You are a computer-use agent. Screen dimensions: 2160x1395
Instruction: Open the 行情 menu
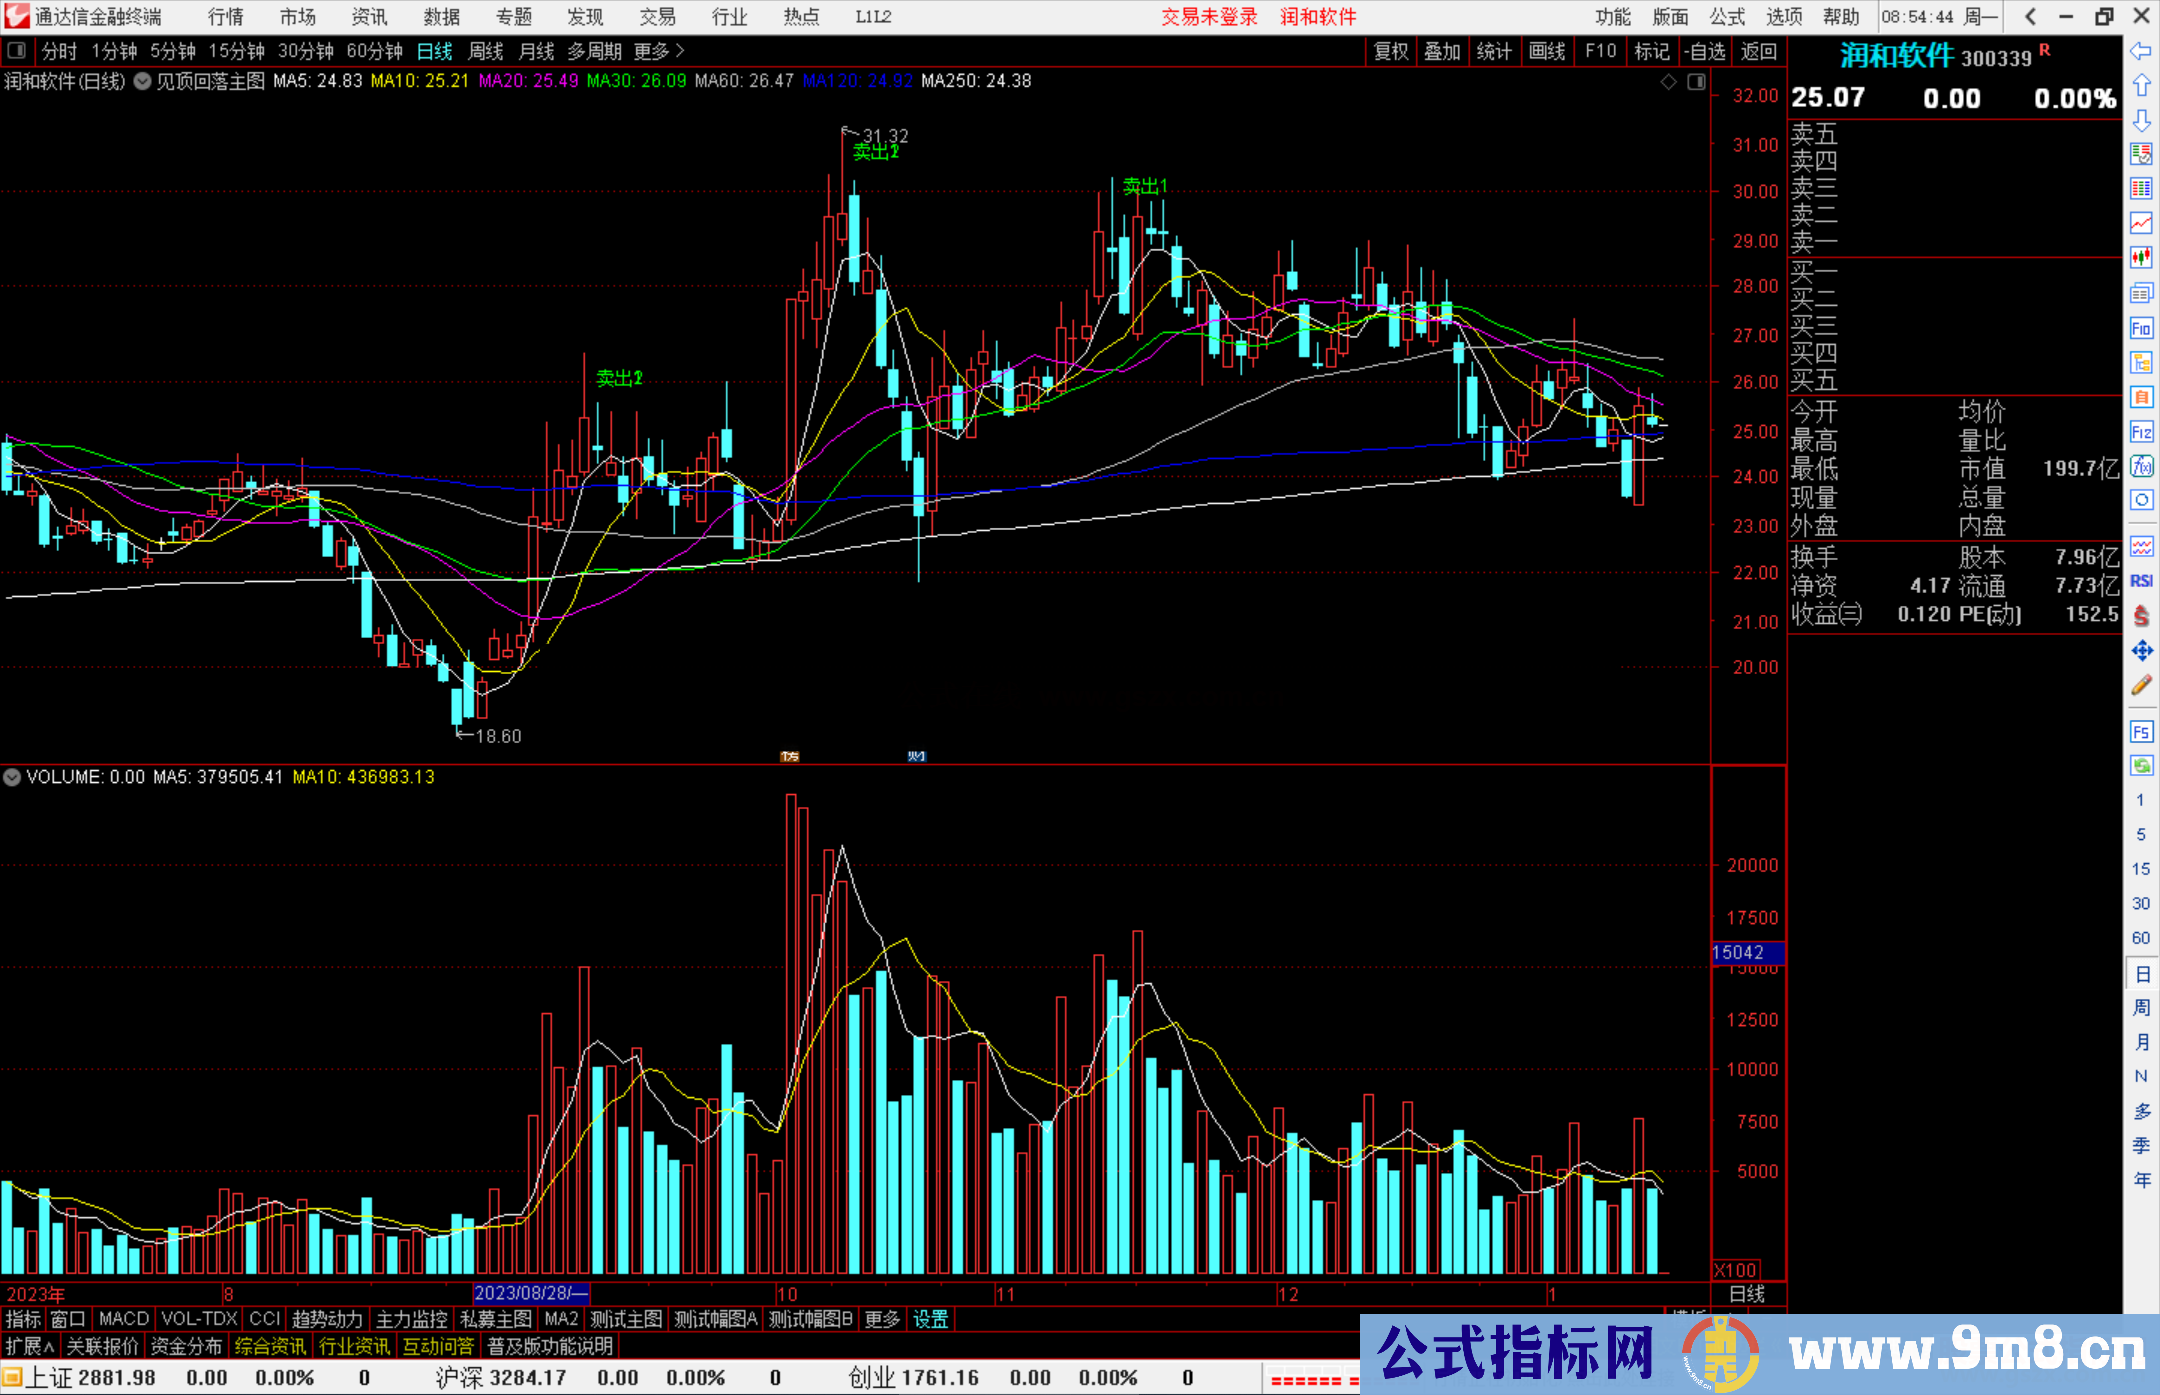click(x=226, y=17)
